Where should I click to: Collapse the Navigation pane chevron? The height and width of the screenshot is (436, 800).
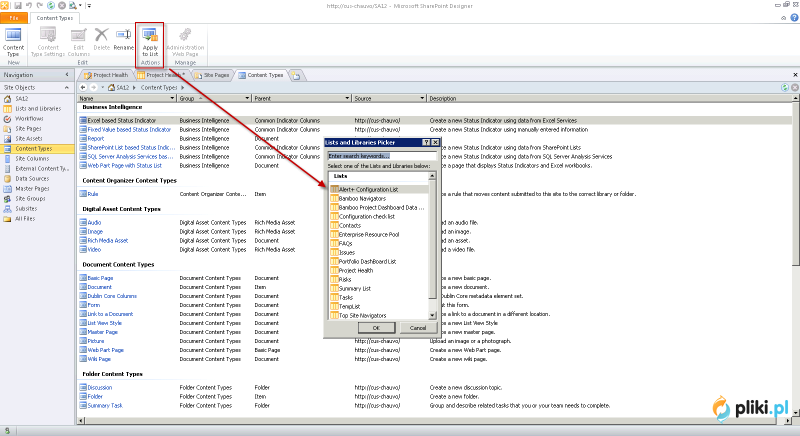click(x=67, y=74)
